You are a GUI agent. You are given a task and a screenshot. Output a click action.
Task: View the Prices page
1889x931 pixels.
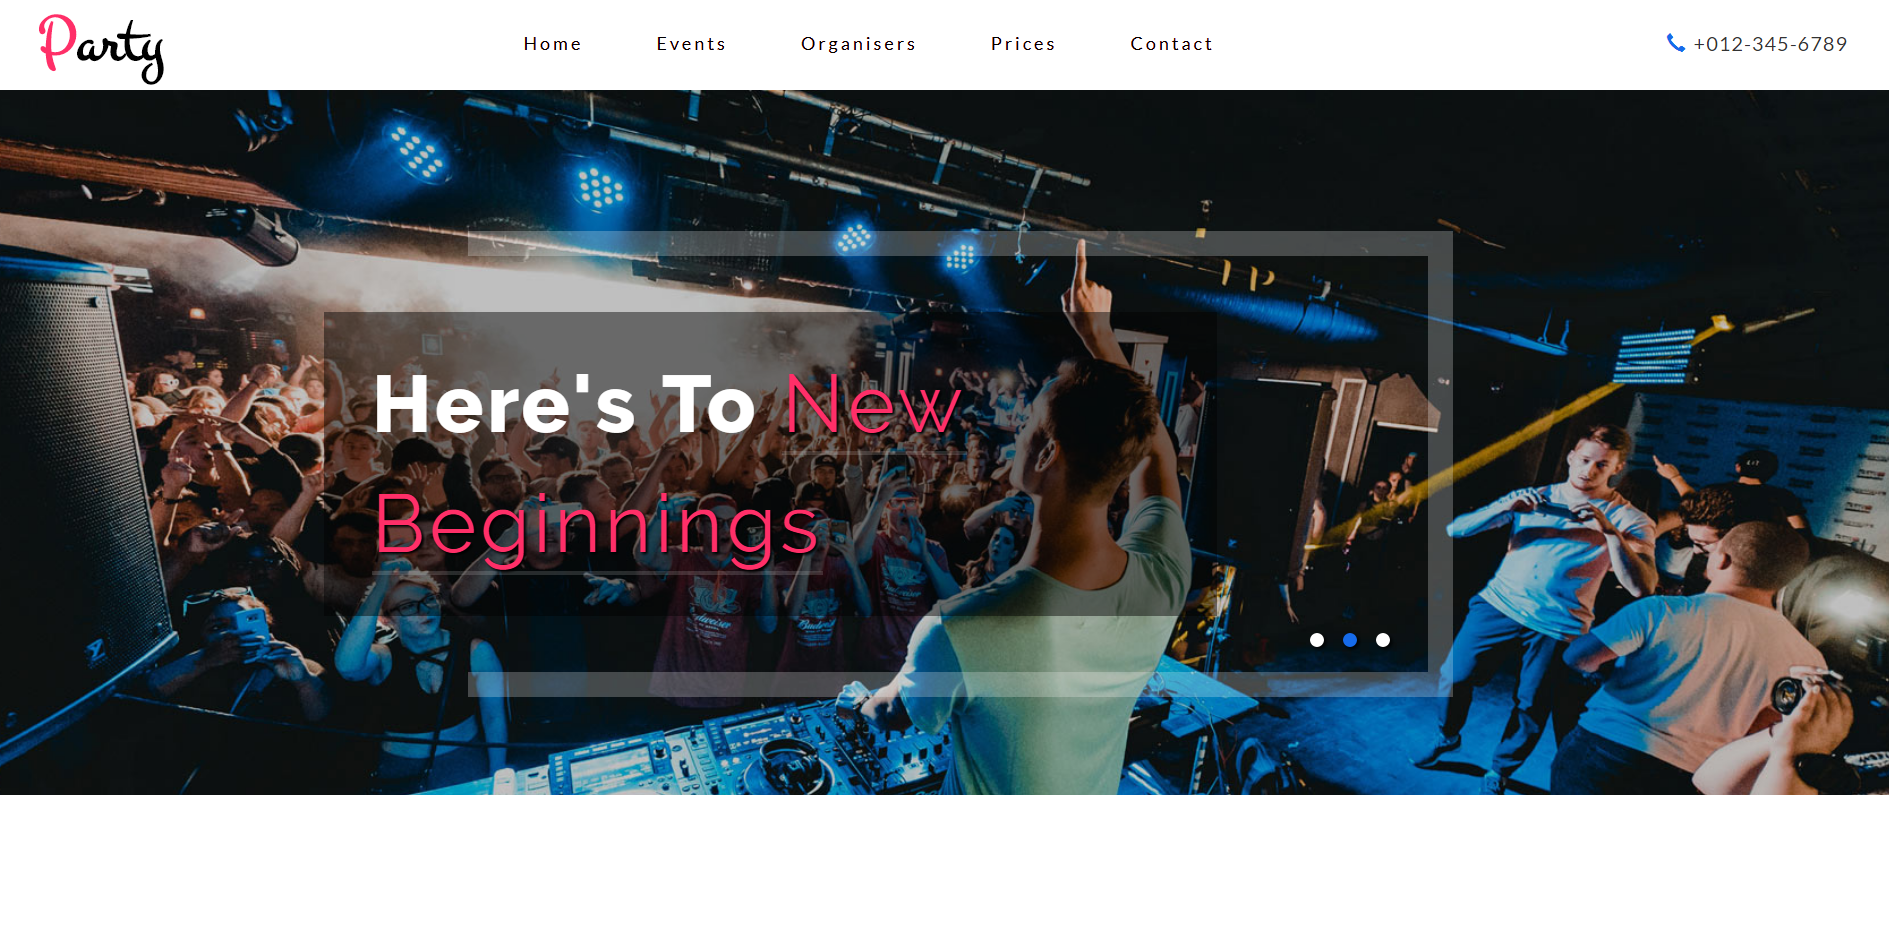tap(1023, 44)
